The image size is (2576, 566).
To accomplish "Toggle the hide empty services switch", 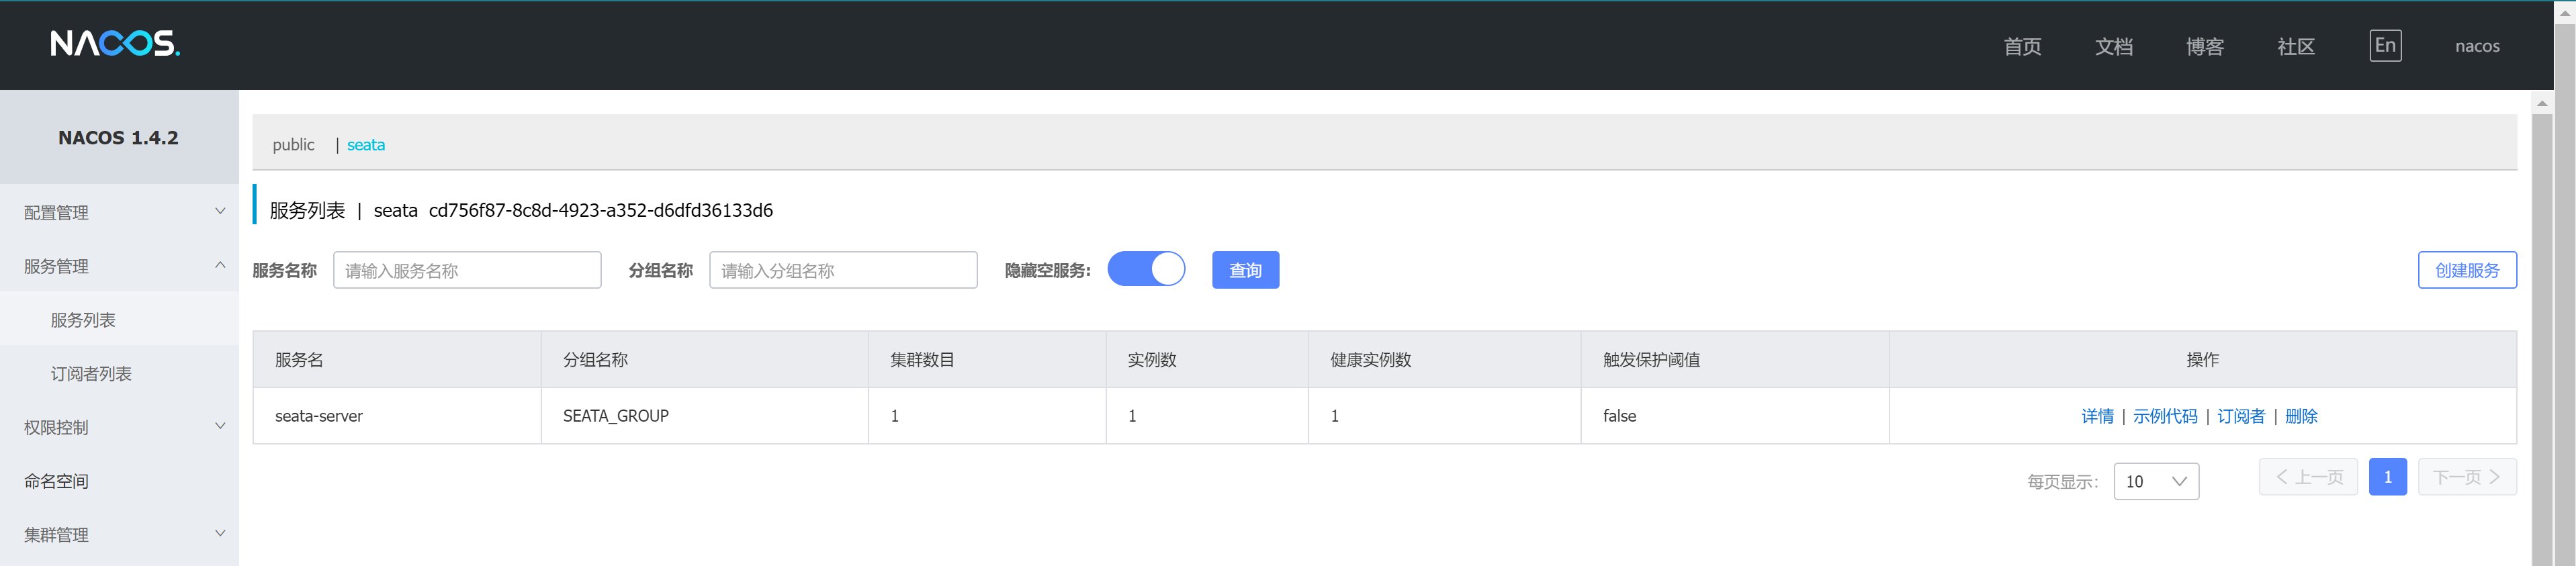I will click(1146, 269).
